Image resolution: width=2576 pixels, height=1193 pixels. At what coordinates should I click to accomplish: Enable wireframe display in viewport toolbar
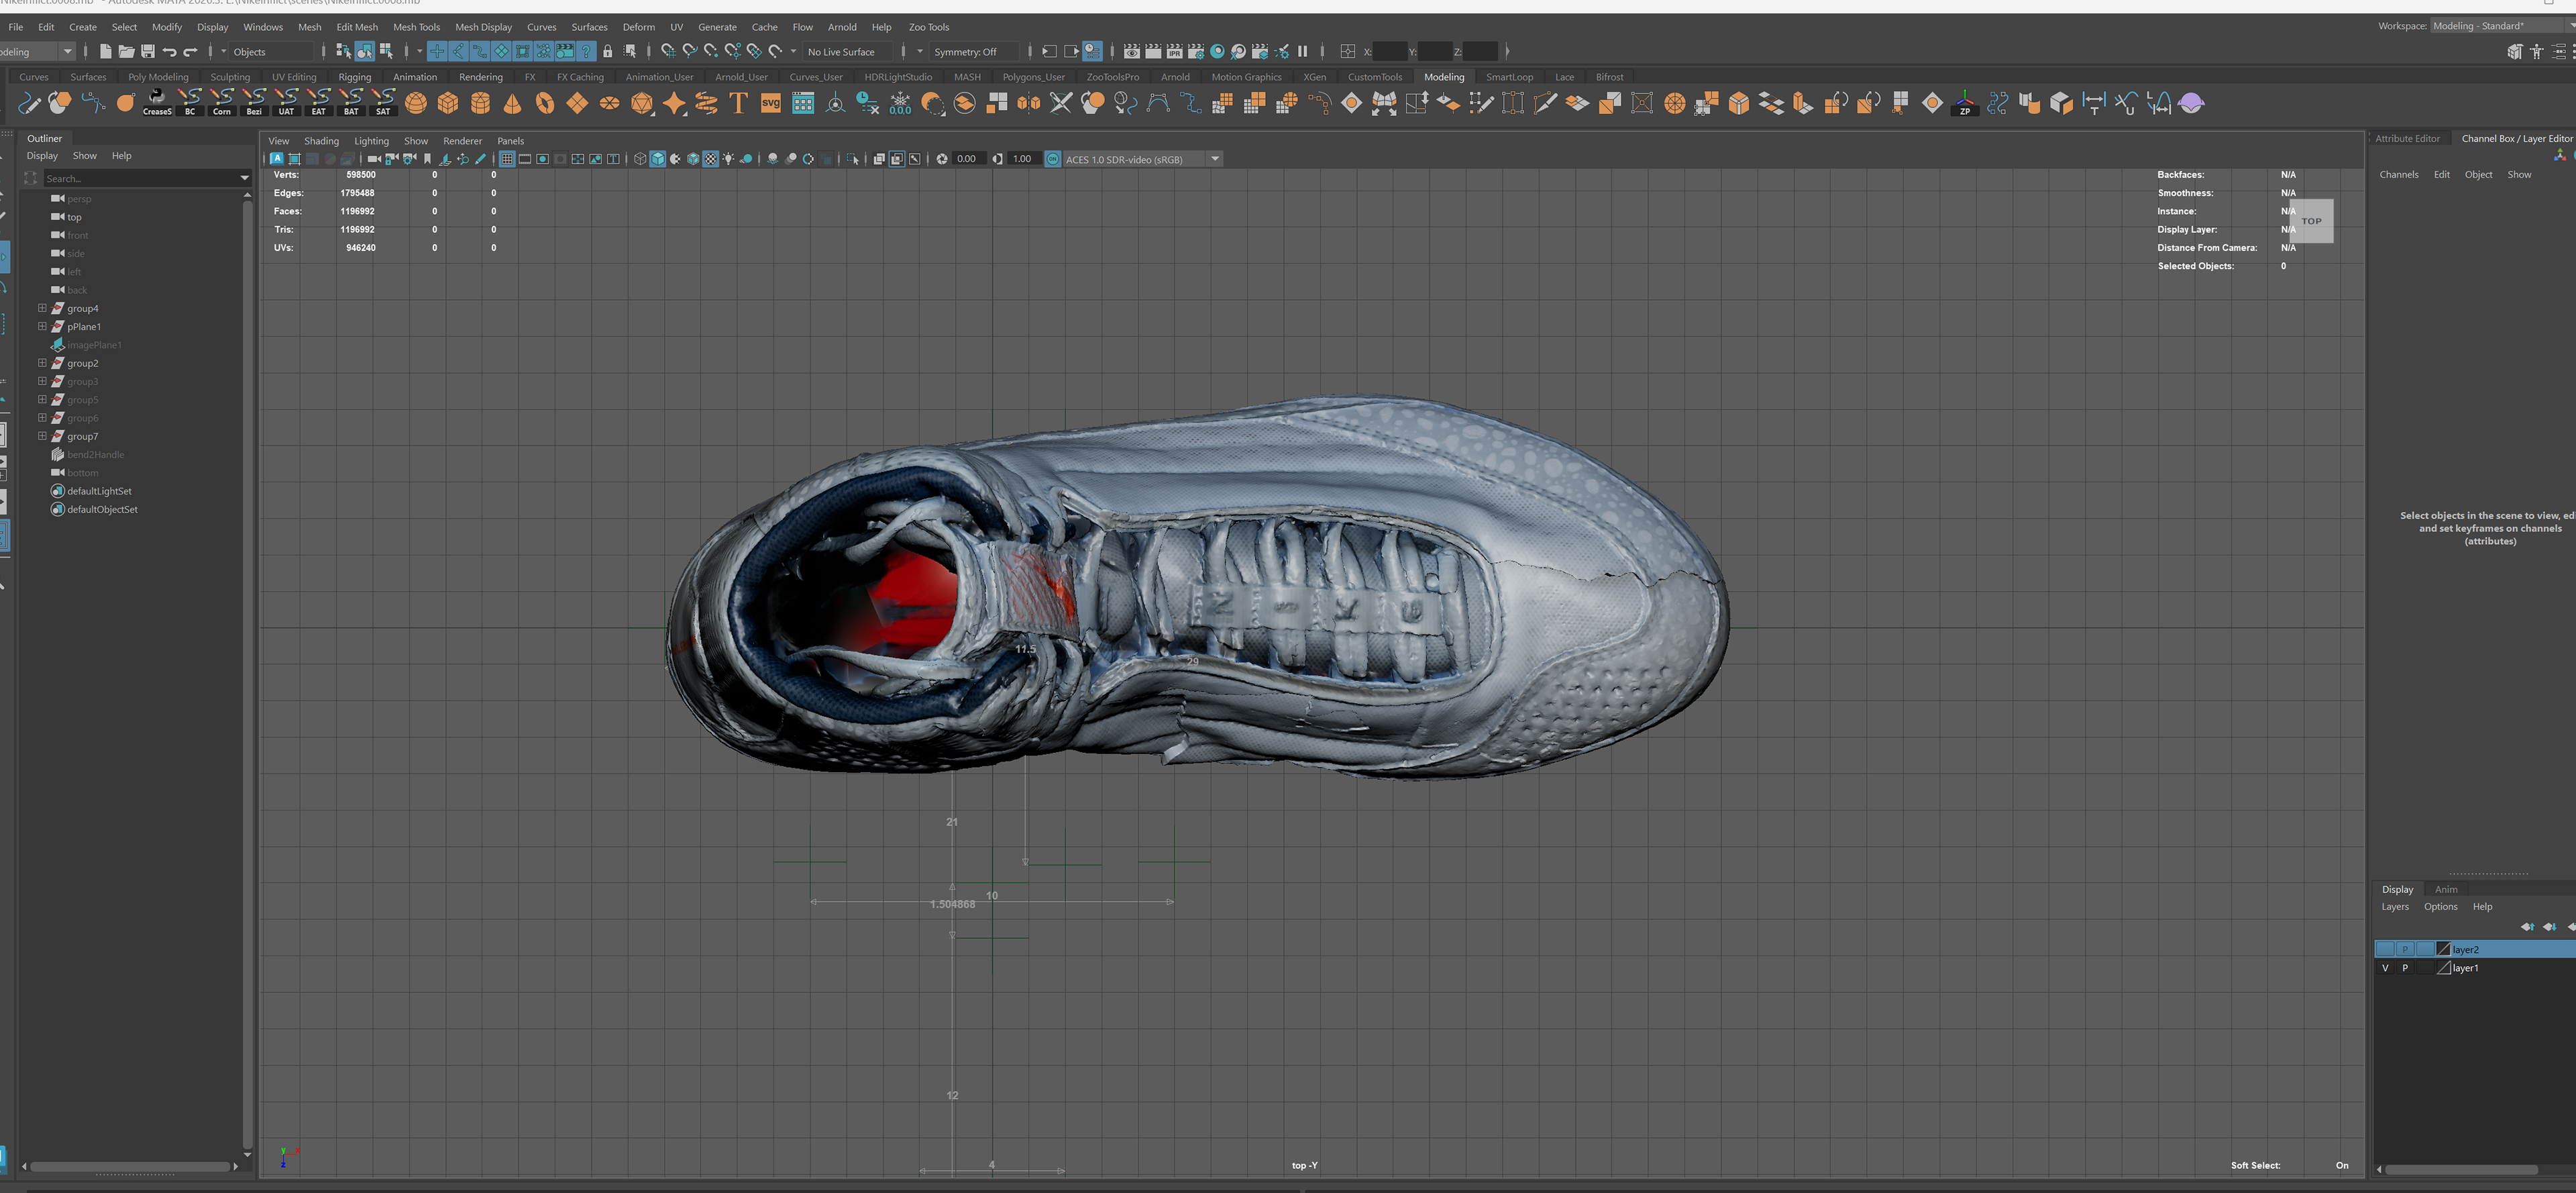tap(640, 159)
